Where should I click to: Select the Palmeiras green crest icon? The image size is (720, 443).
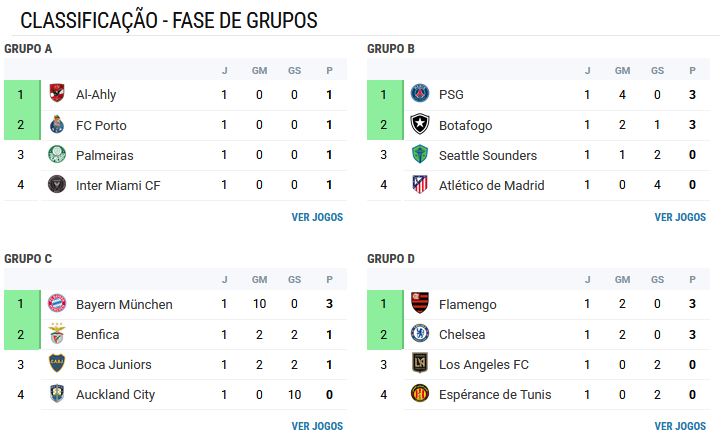coord(57,155)
